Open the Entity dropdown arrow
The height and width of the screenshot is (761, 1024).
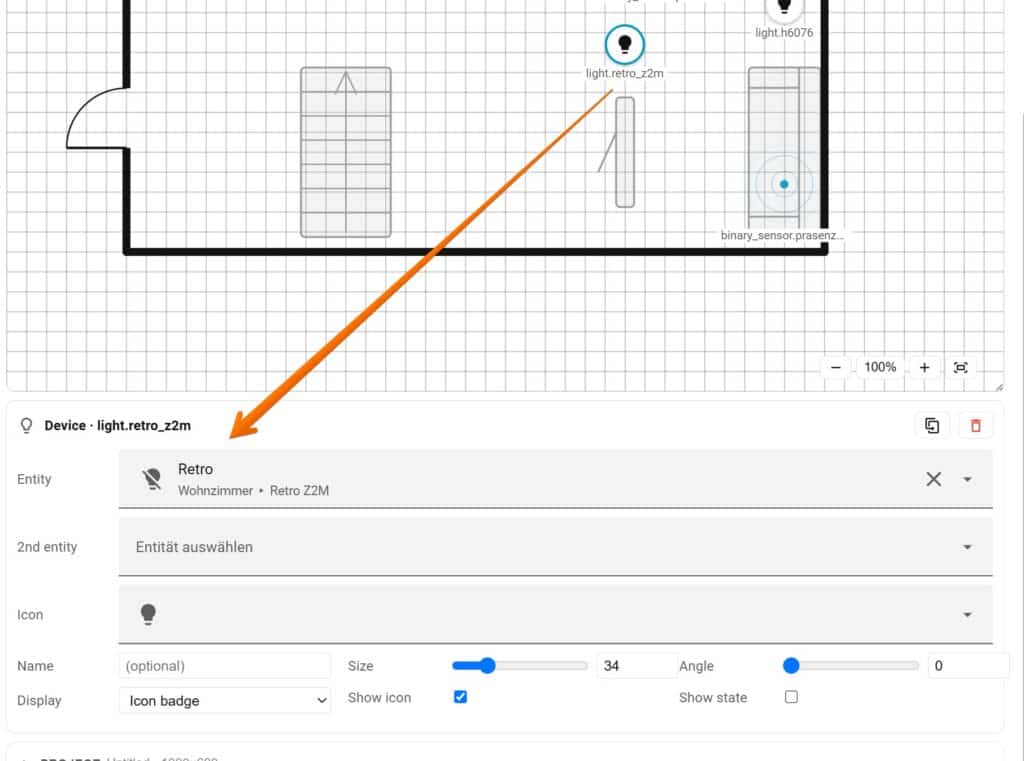(967, 479)
